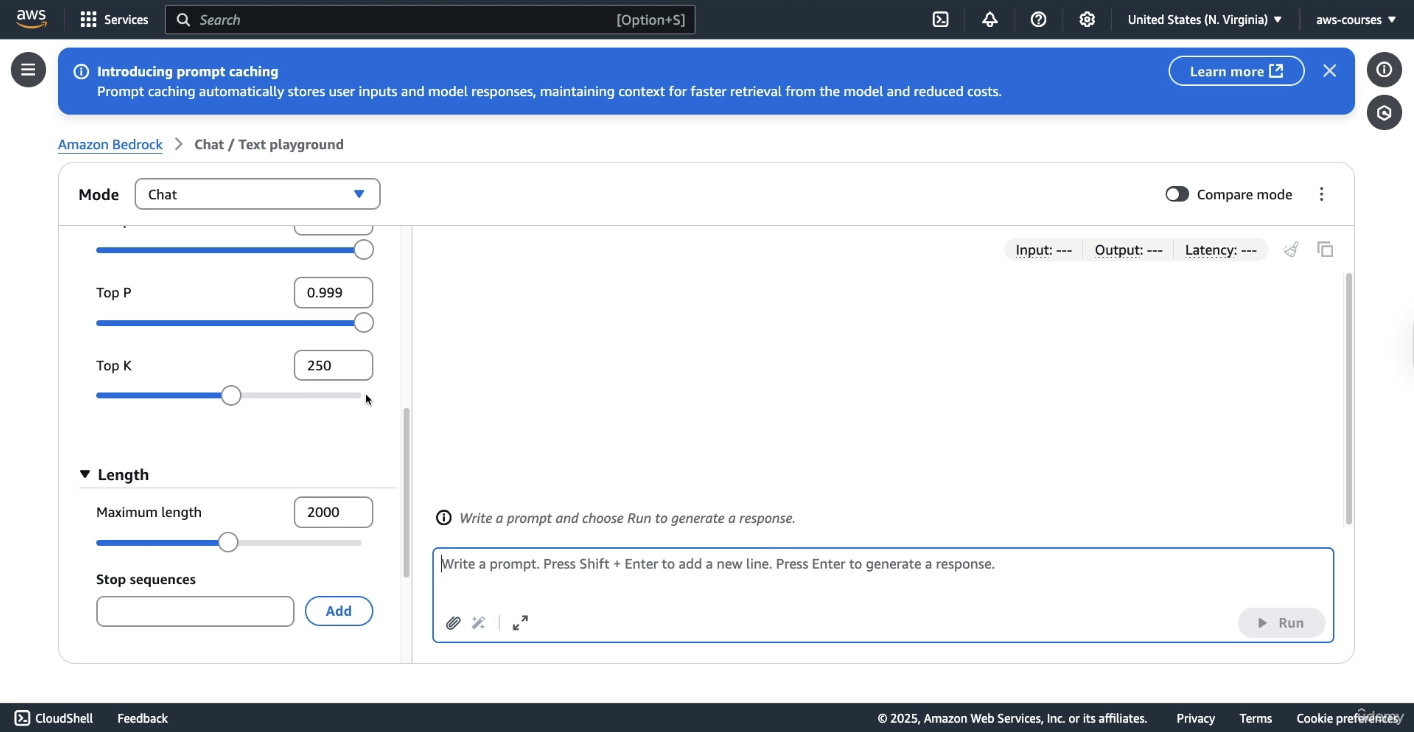Focus the AWS console search box
The width and height of the screenshot is (1414, 732).
[x=430, y=19]
